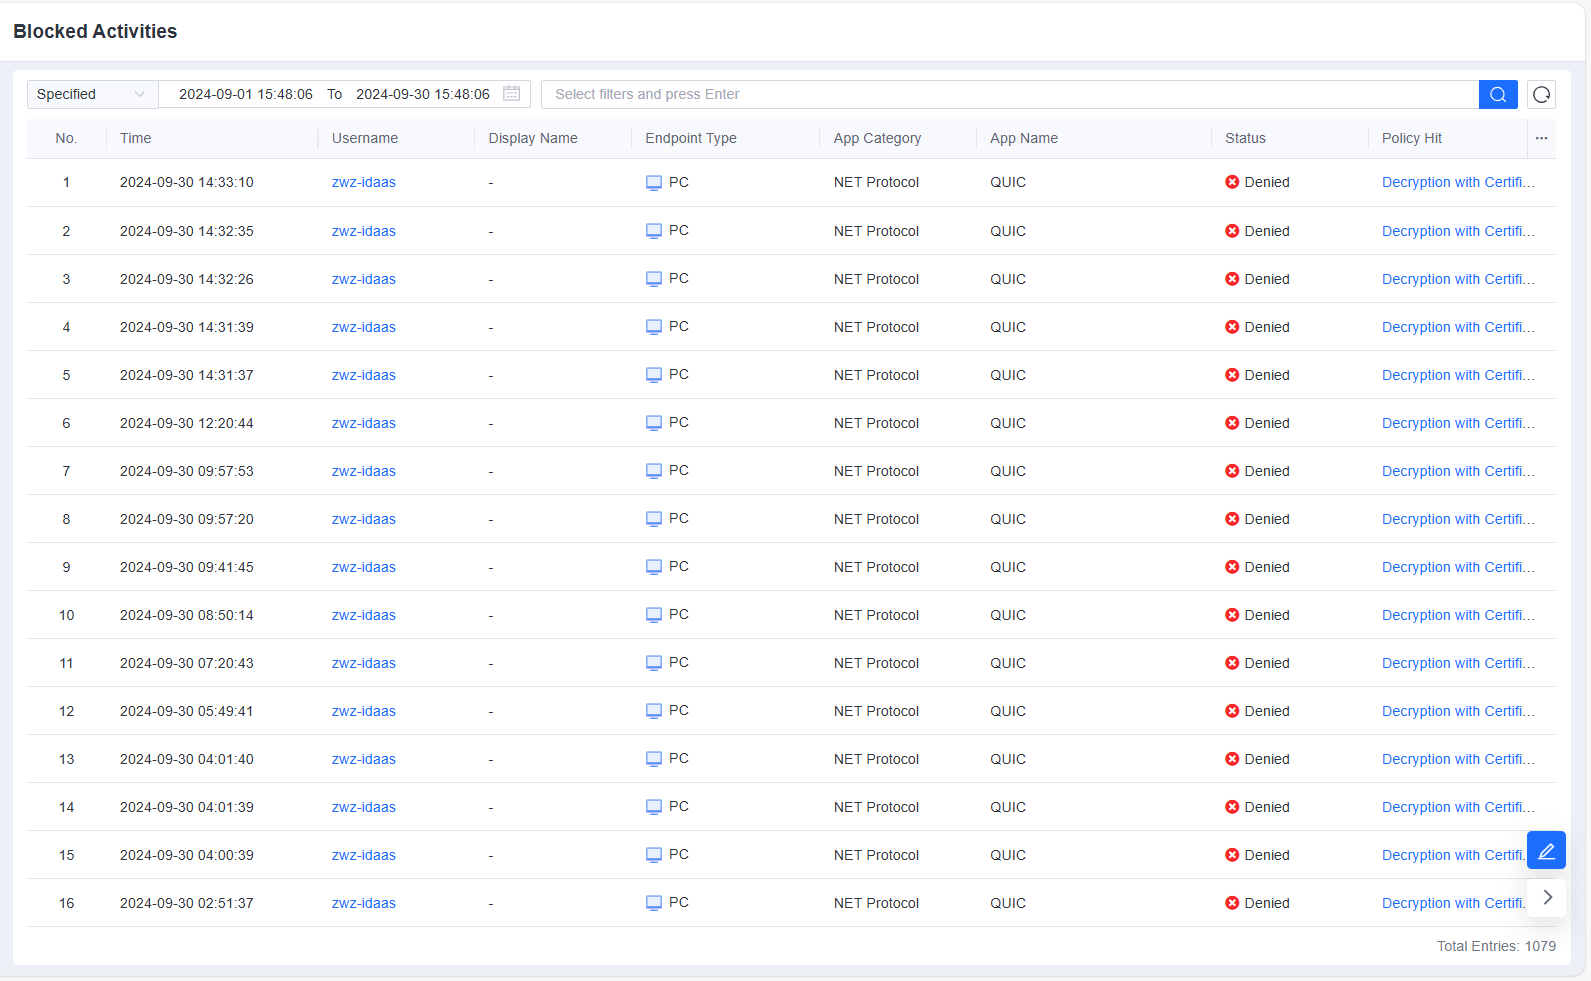Click the App Category column header
Image resolution: width=1591 pixels, height=981 pixels.
pos(877,138)
